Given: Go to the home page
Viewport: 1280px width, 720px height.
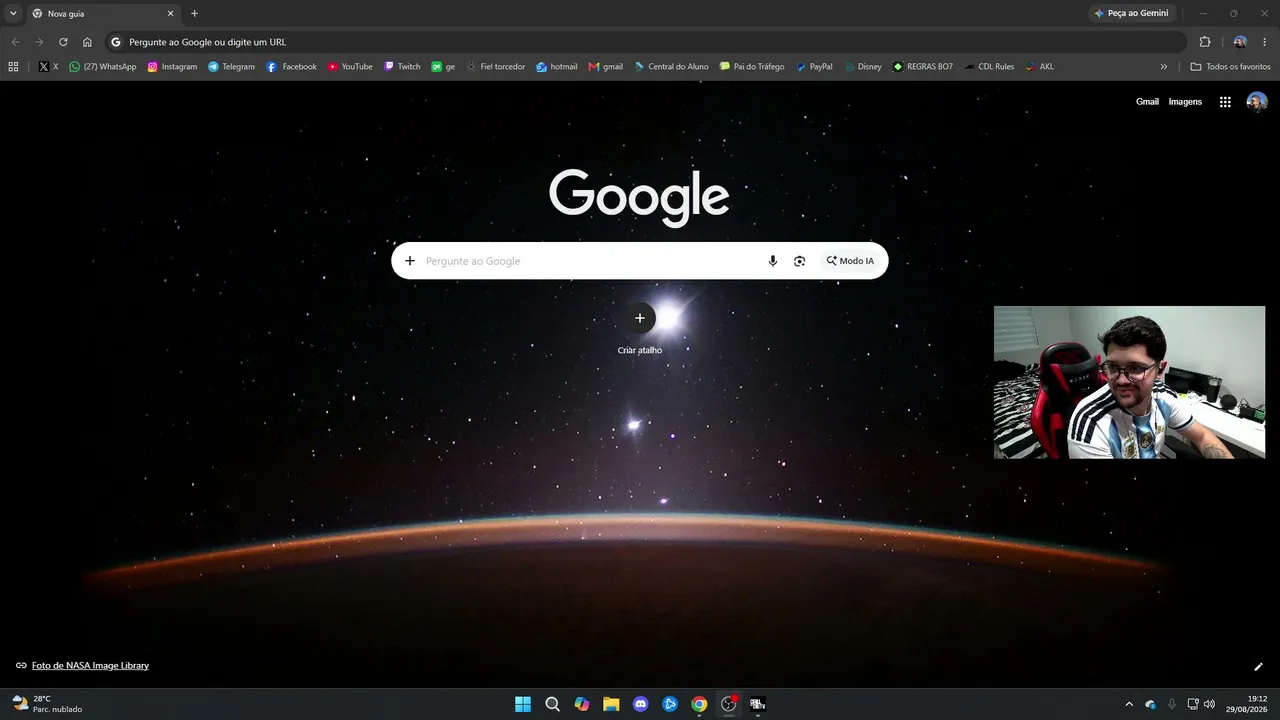Looking at the screenshot, I should coord(87,42).
